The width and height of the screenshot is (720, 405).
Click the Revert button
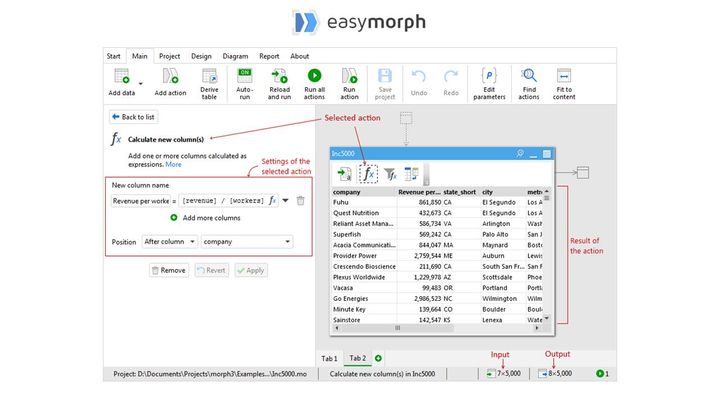point(212,270)
